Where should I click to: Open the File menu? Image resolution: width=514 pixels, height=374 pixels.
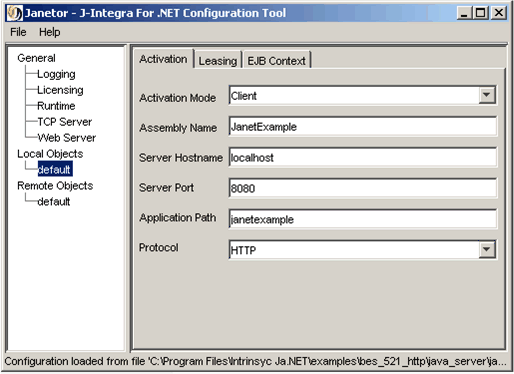click(x=18, y=32)
